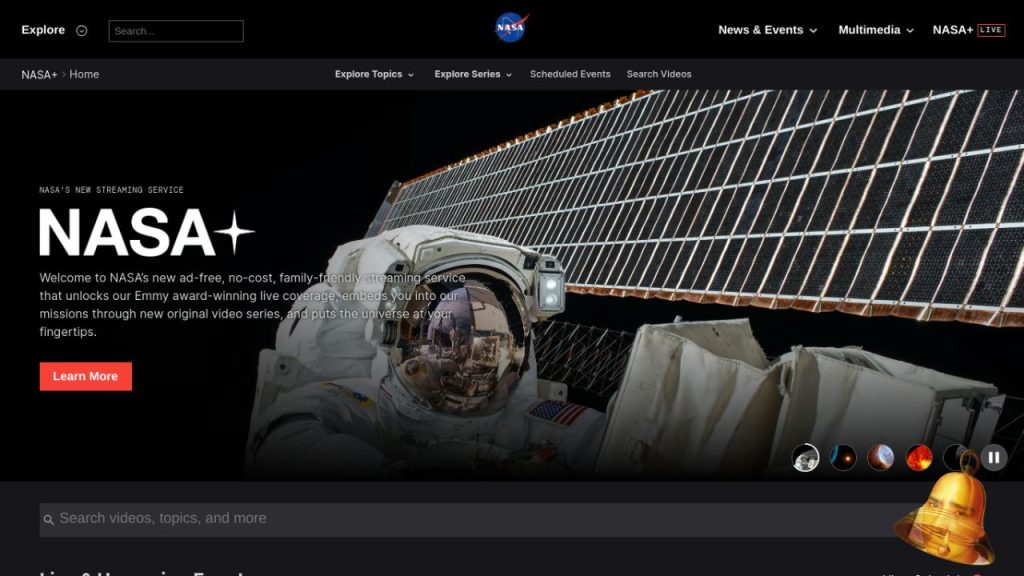
Task: Pause the hero carousel slideshow
Action: click(994, 458)
